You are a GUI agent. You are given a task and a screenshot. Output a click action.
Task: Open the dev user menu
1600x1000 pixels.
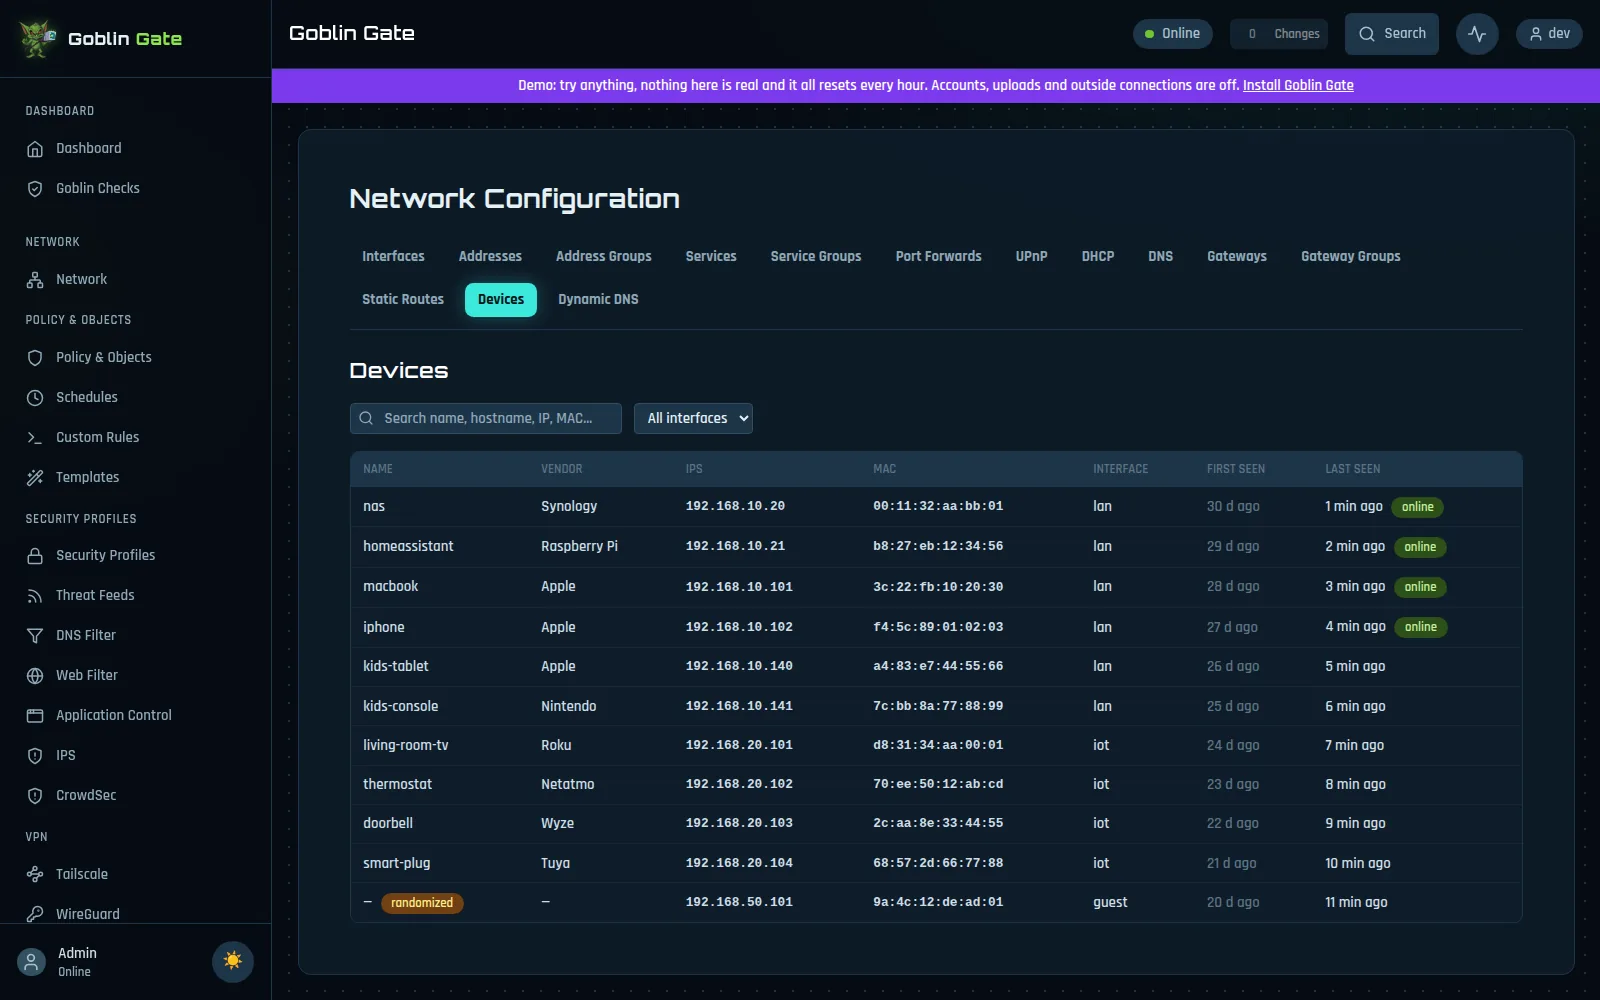[x=1549, y=34]
